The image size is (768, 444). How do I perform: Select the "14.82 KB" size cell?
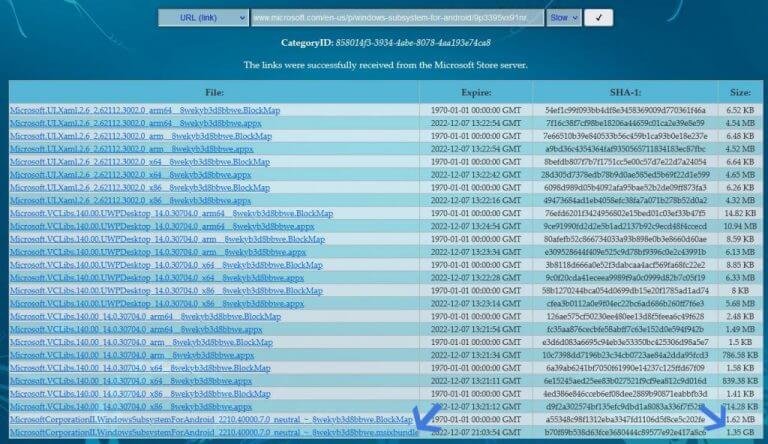(x=740, y=213)
